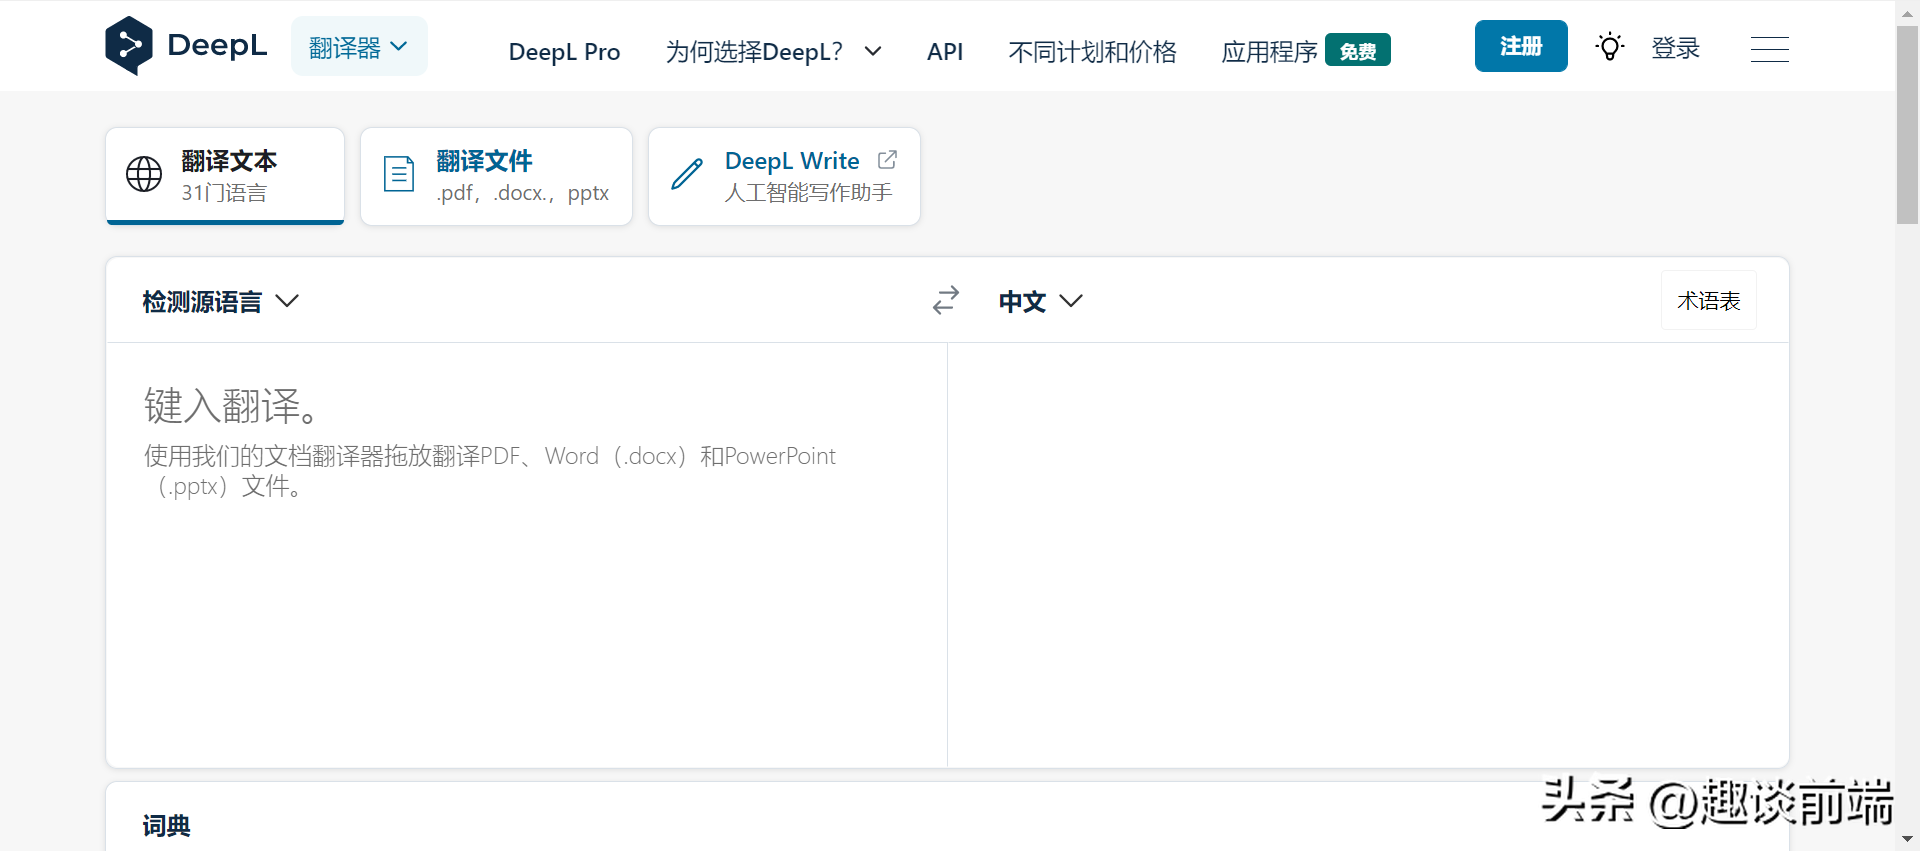Click the 词典 dictionary heading
The height and width of the screenshot is (851, 1920).
coord(166,825)
